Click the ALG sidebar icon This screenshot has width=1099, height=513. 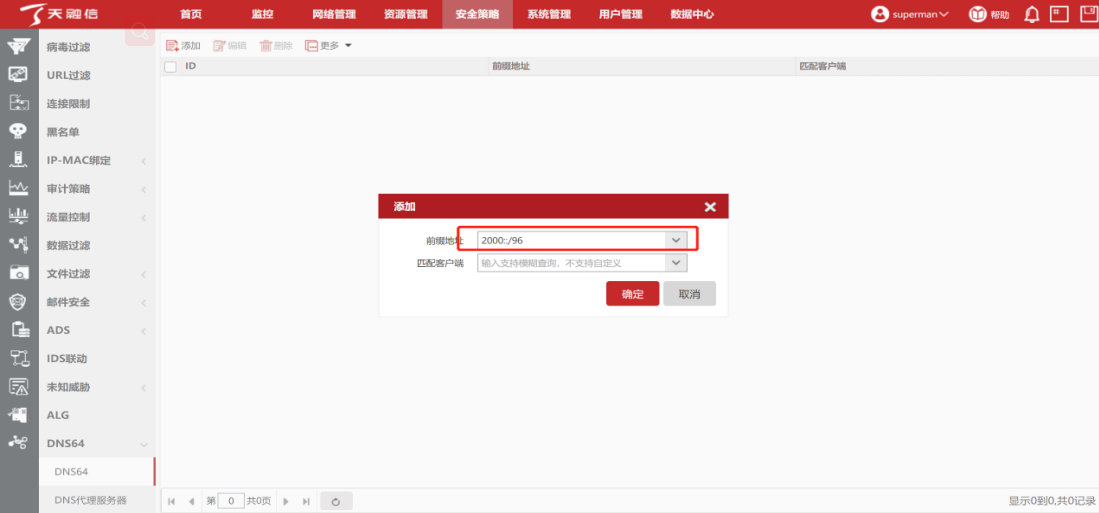click(x=19, y=415)
